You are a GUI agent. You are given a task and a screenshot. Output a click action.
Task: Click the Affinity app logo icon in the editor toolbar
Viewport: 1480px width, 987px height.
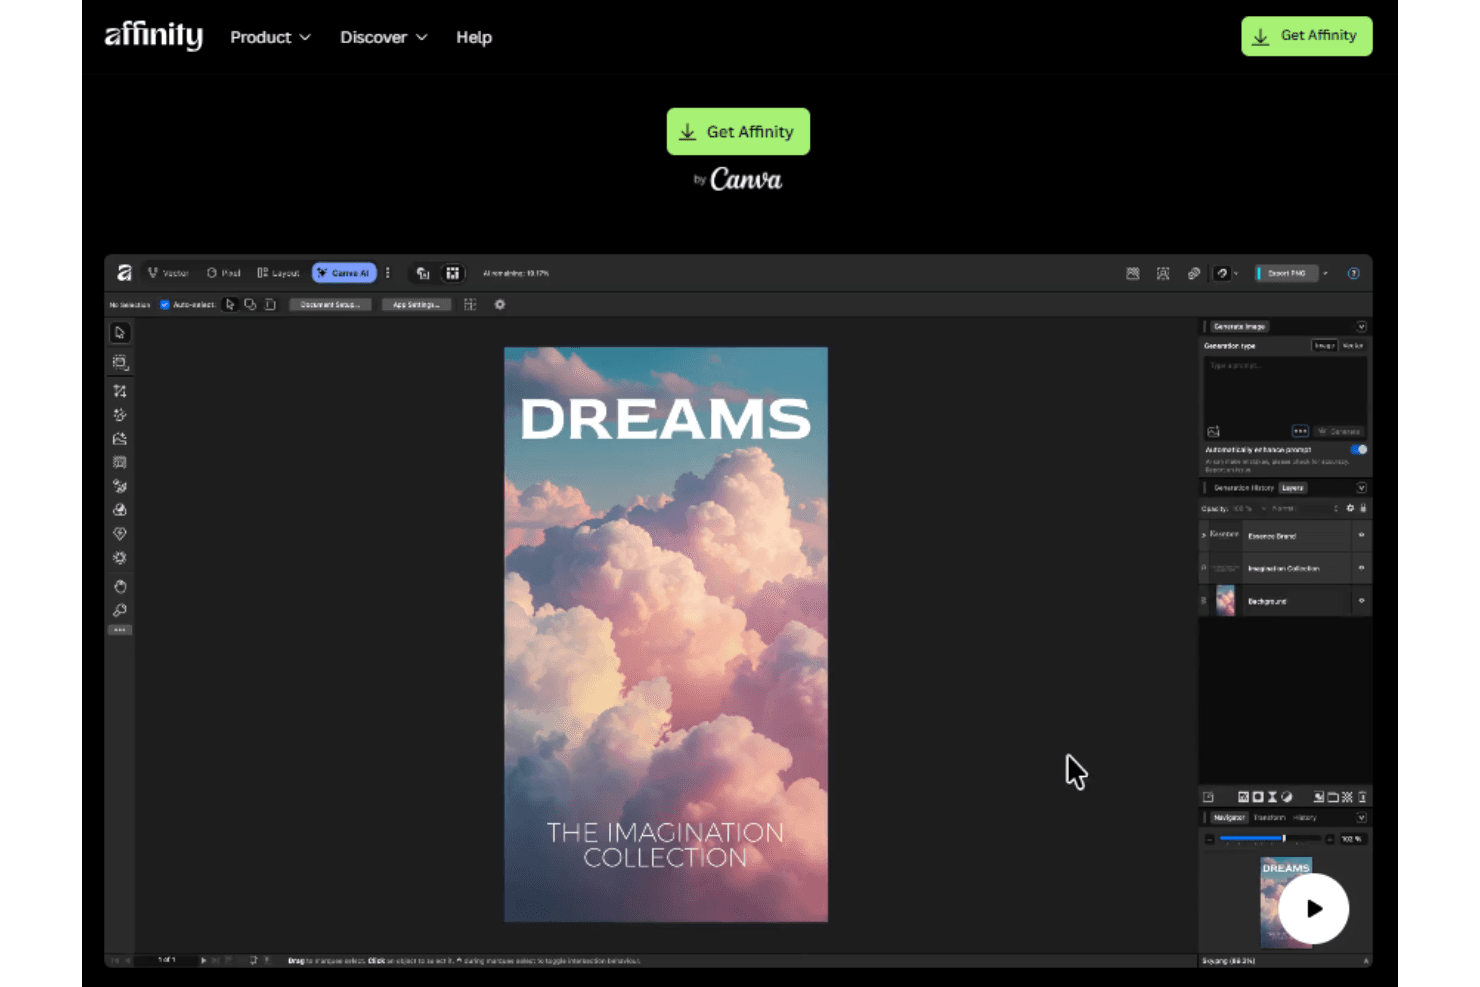pyautogui.click(x=124, y=273)
